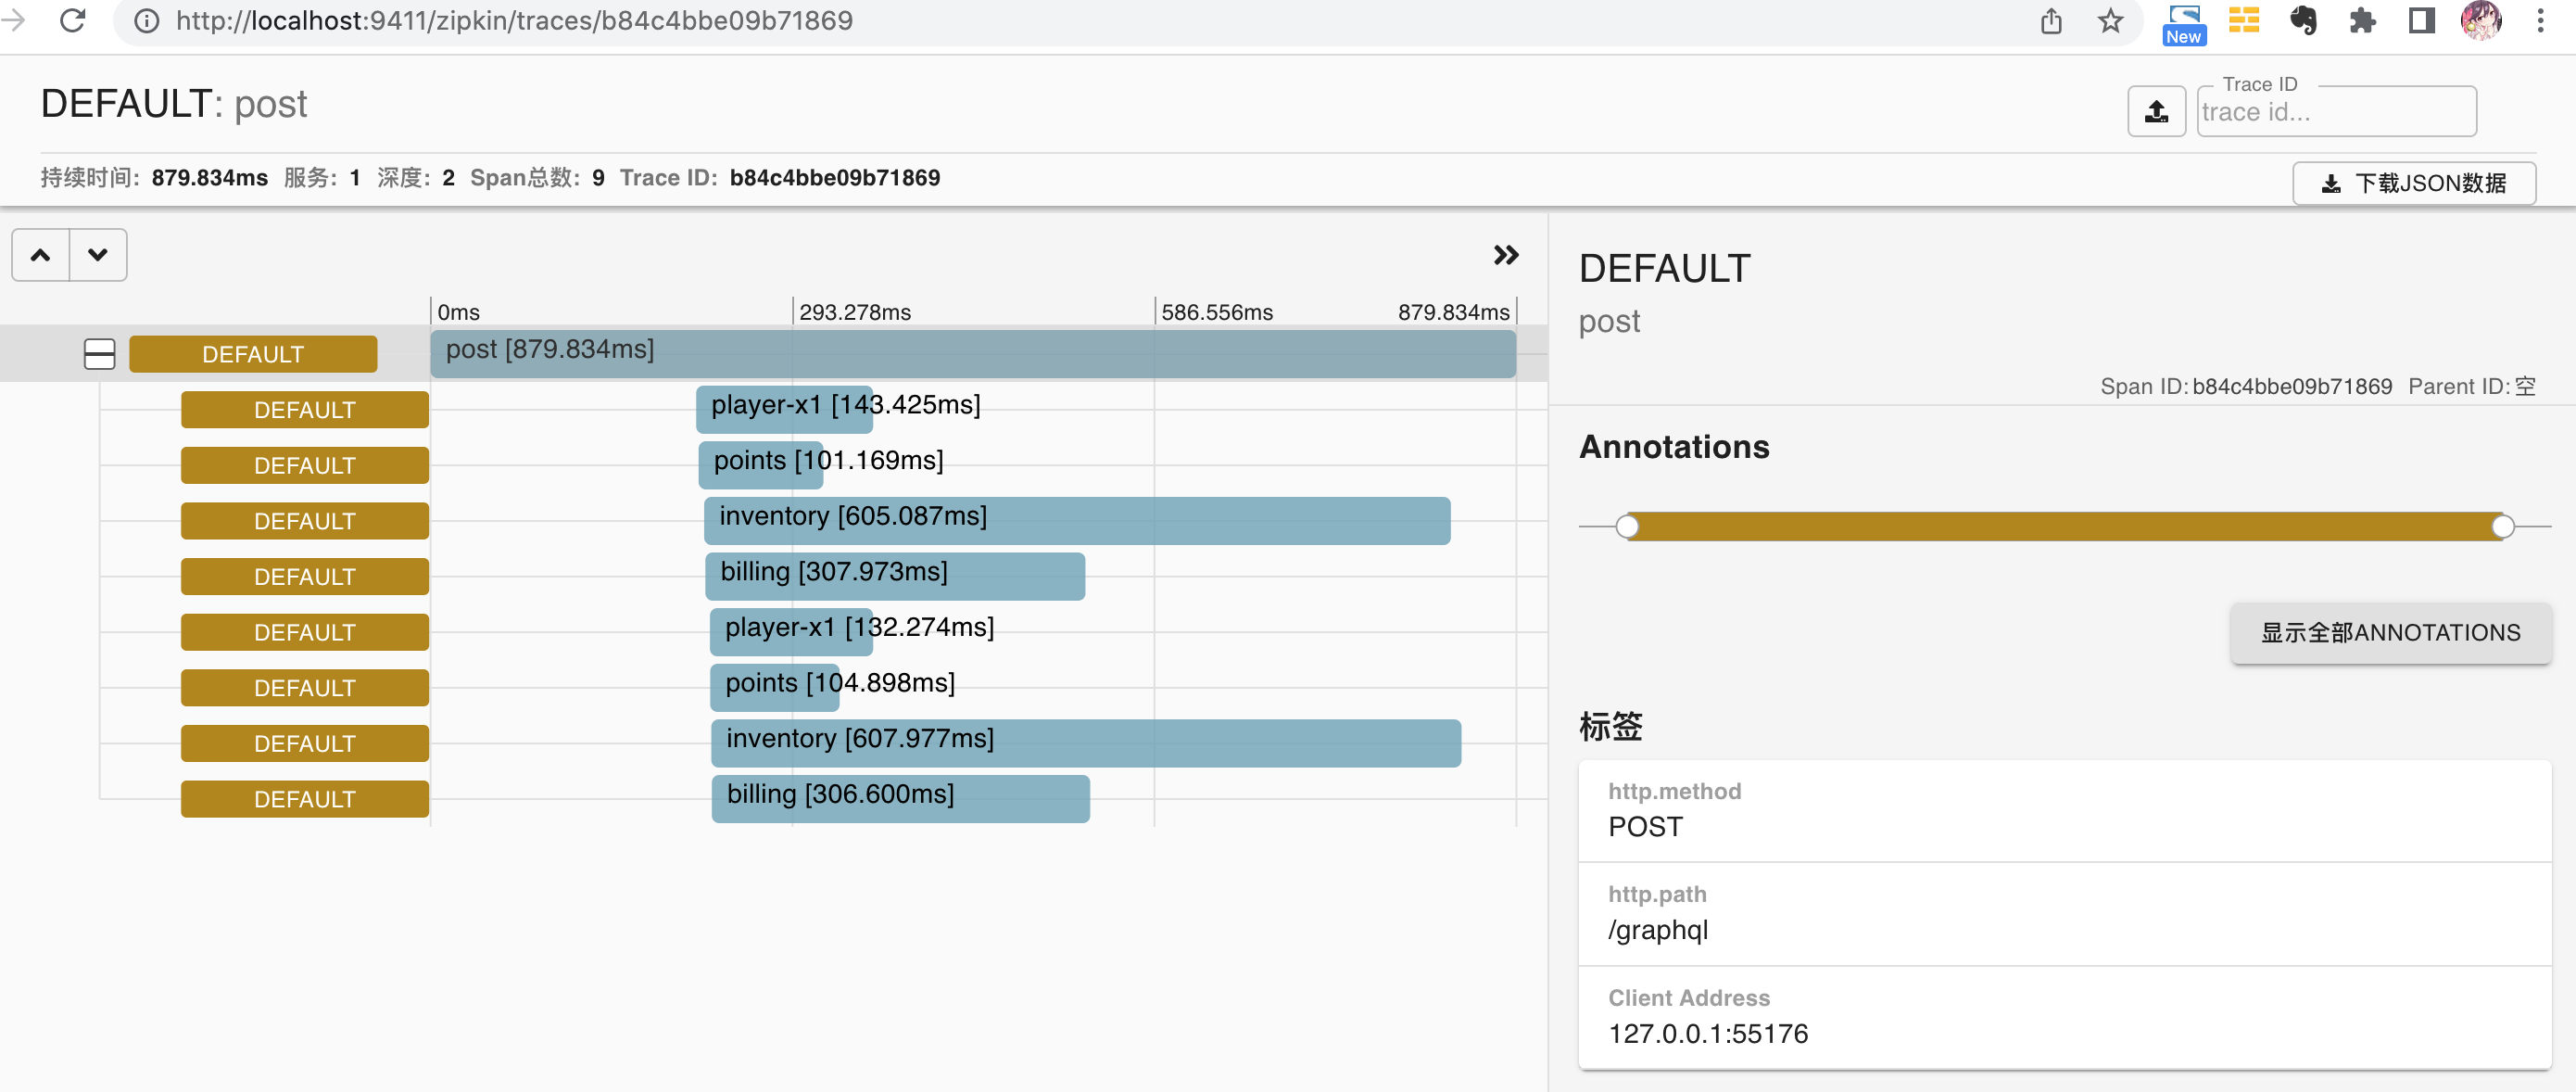Open Chrome three-dot menu
2576x1092 pixels.
[2539, 21]
